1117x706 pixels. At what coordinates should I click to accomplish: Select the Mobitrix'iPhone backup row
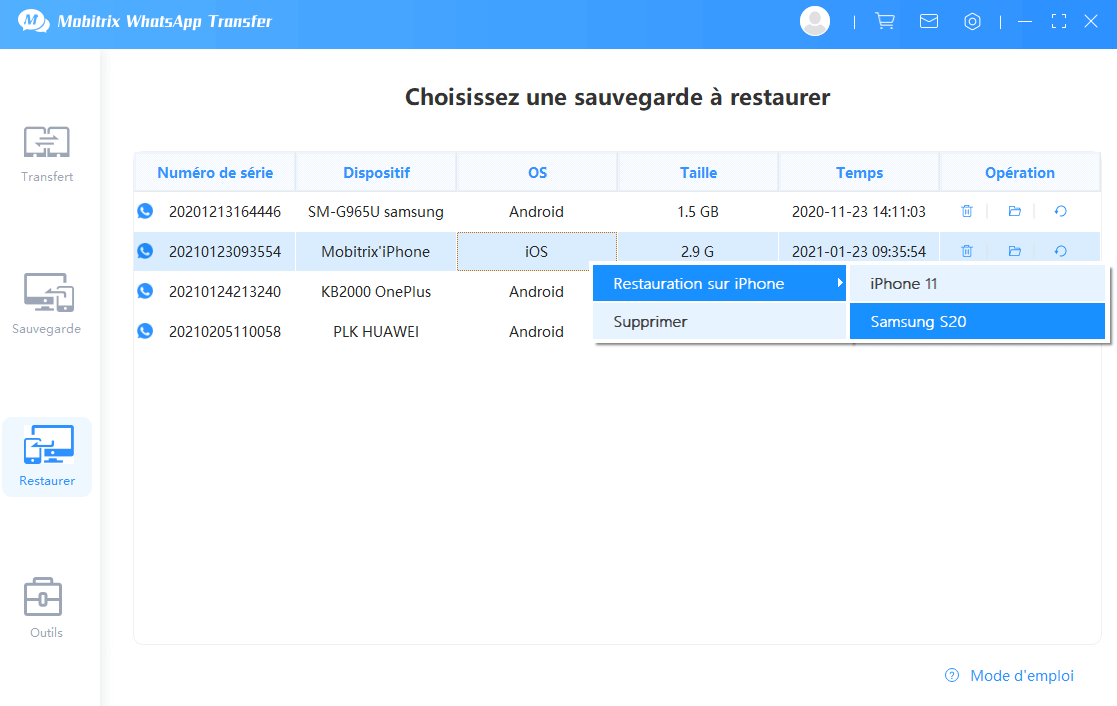[376, 251]
